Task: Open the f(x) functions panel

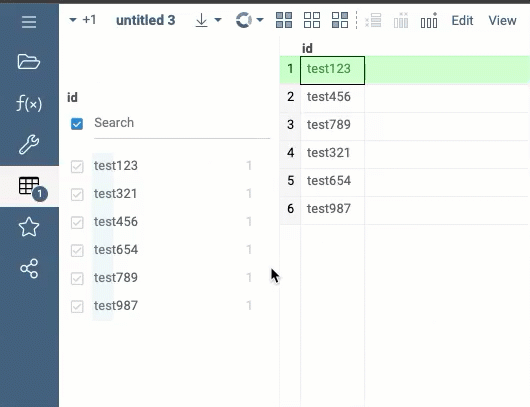Action: tap(29, 103)
